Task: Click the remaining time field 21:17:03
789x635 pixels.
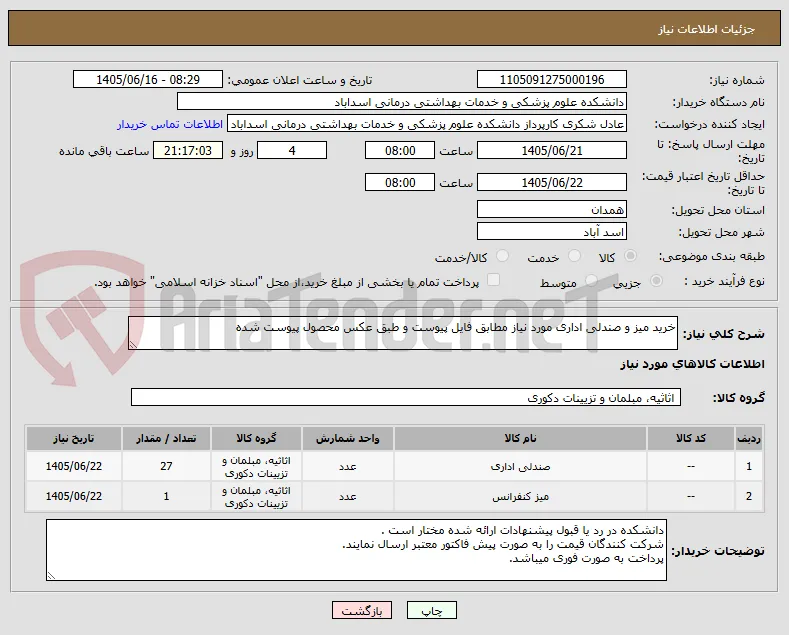Action: tap(188, 150)
